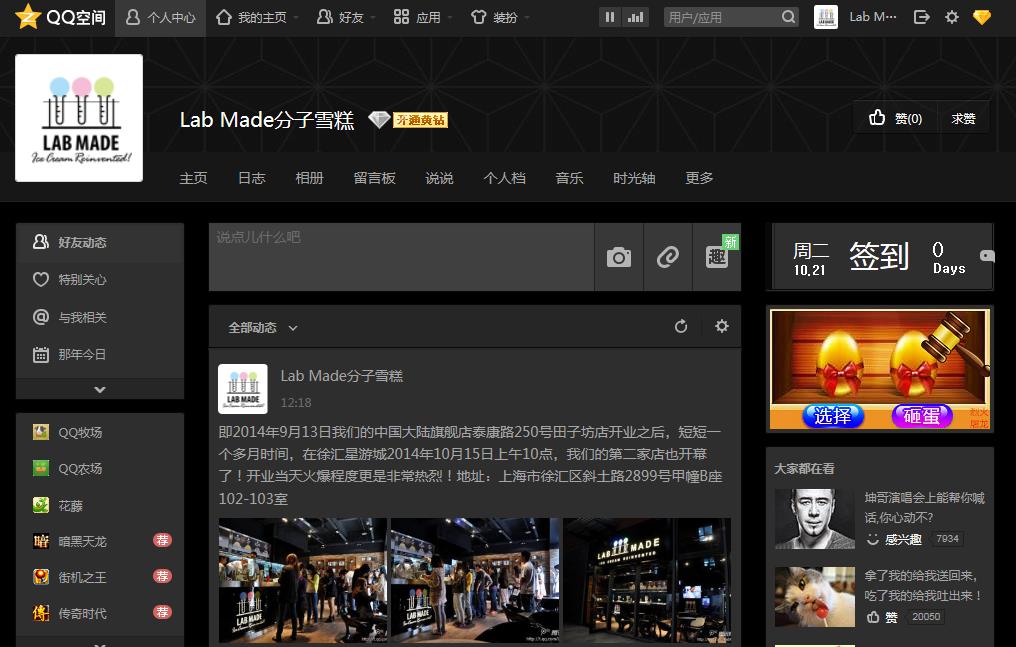Click the 签到 check-in button
This screenshot has width=1016, height=647.
coord(879,256)
